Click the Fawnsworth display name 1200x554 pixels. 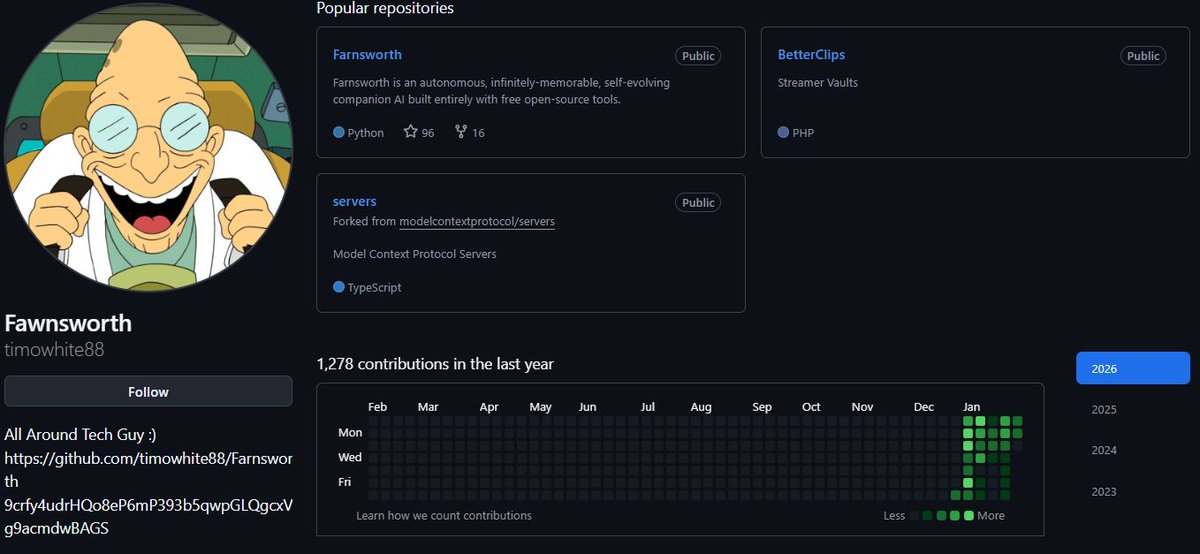(68, 323)
